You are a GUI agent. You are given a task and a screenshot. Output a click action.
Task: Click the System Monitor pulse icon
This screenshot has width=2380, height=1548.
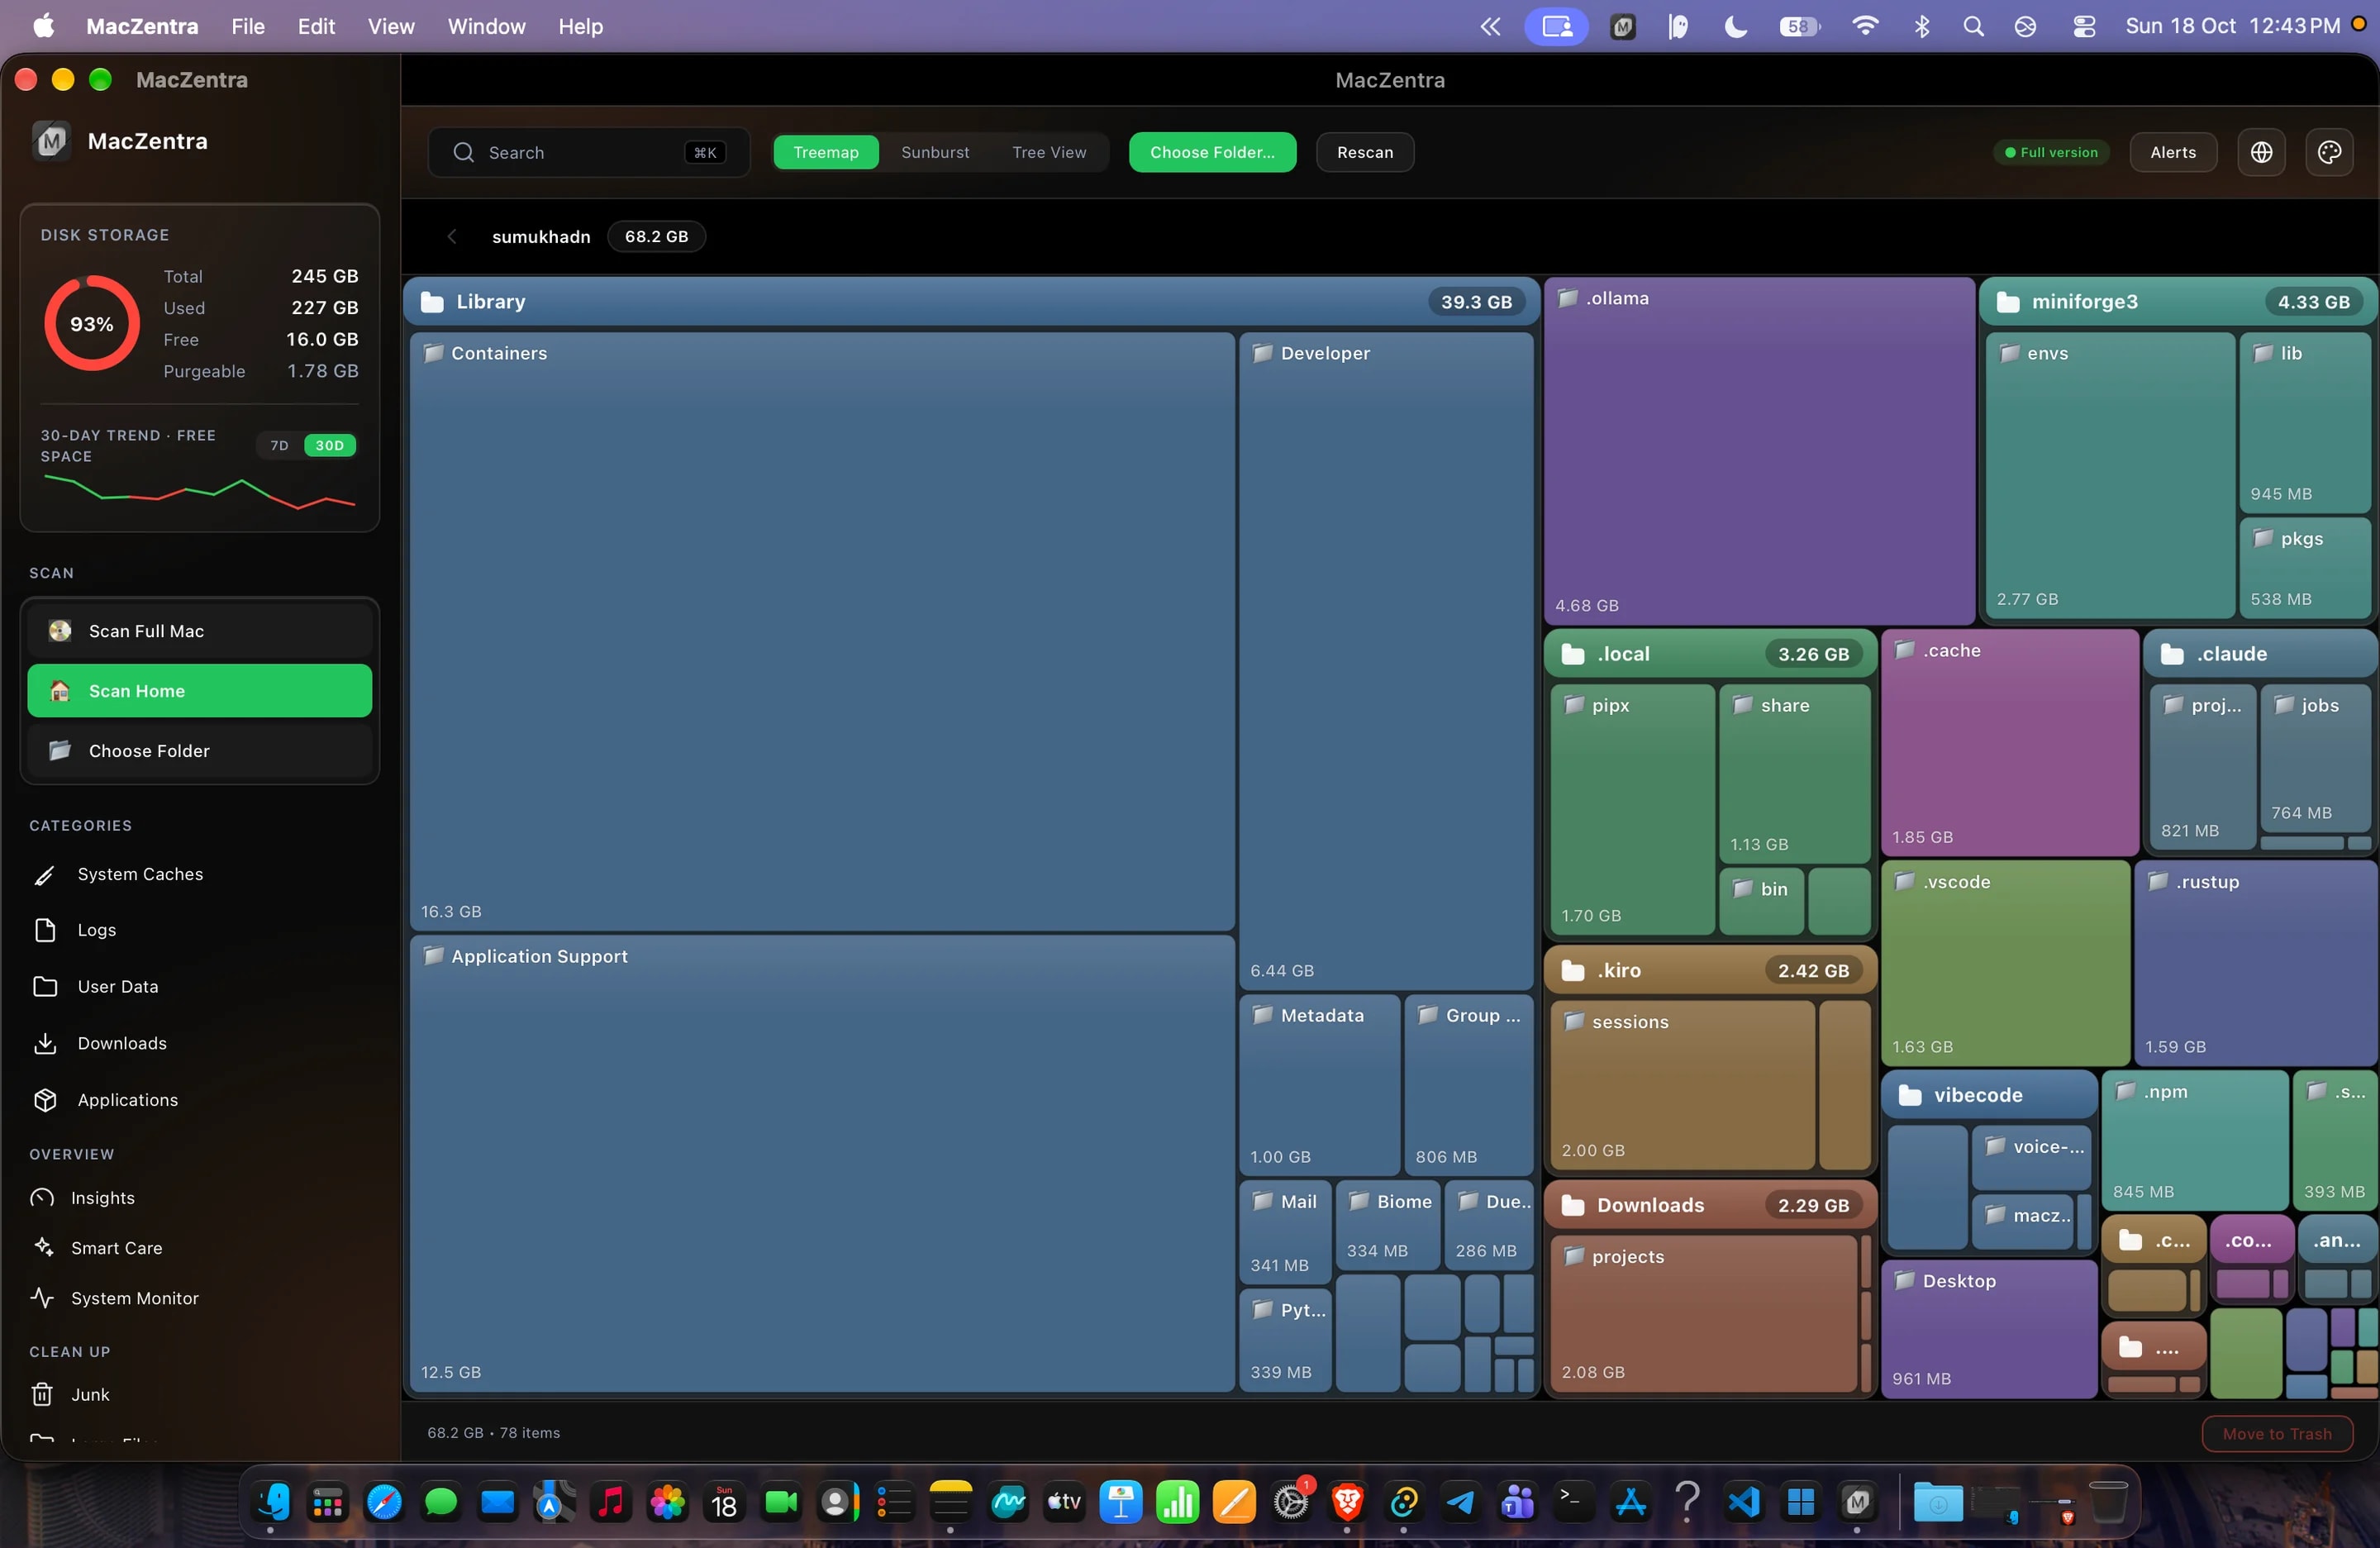[42, 1298]
